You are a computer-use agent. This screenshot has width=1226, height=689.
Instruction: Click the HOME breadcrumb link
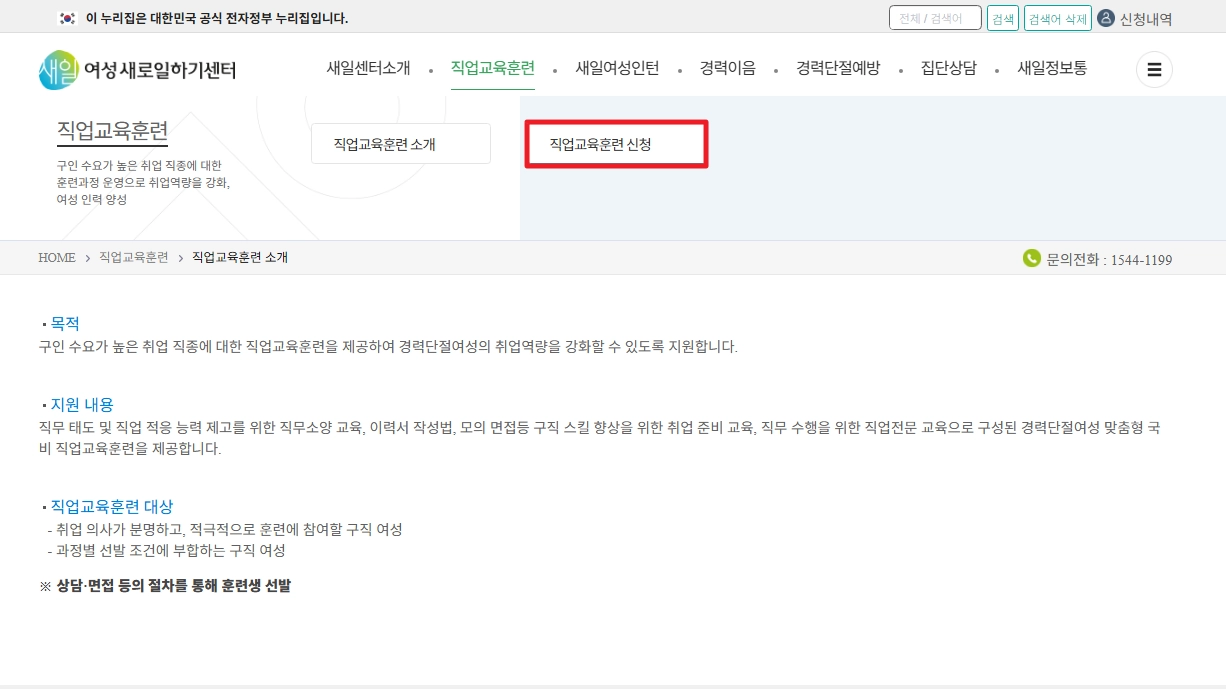click(x=56, y=258)
